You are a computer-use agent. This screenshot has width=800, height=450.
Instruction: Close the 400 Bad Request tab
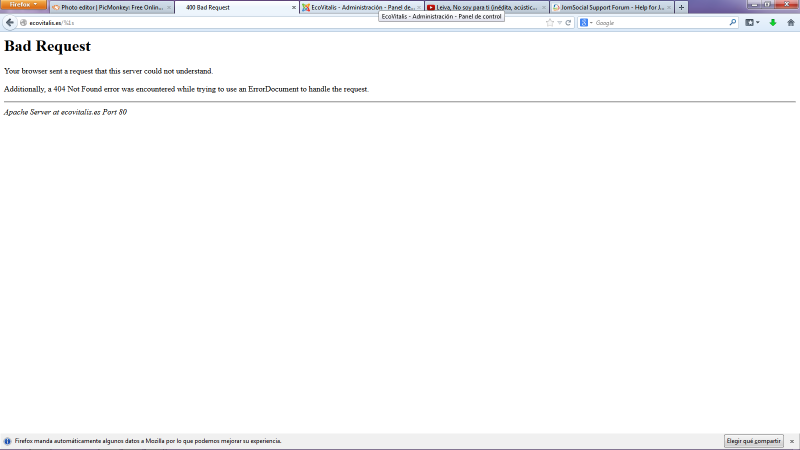click(x=293, y=7)
